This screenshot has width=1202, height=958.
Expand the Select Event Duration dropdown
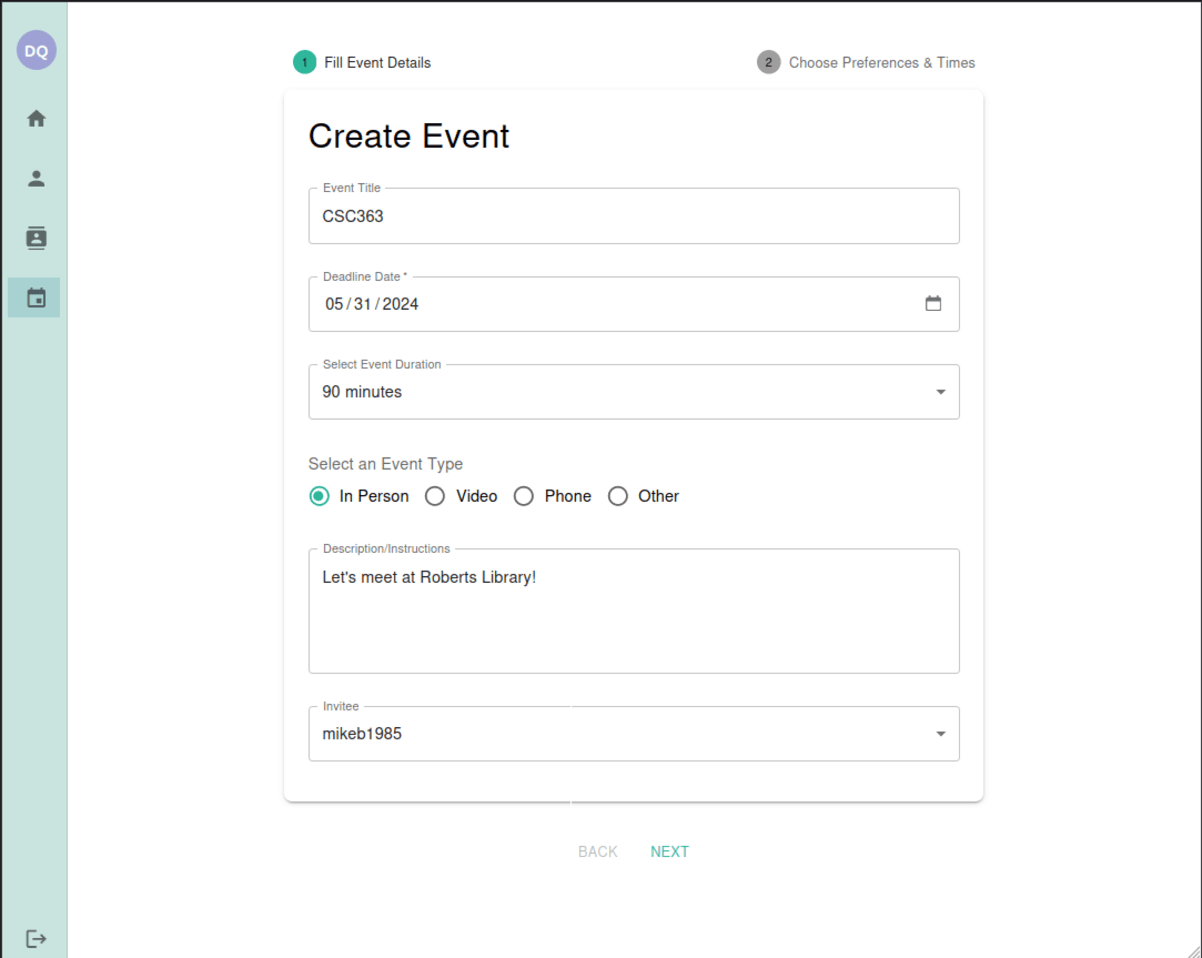(634, 392)
